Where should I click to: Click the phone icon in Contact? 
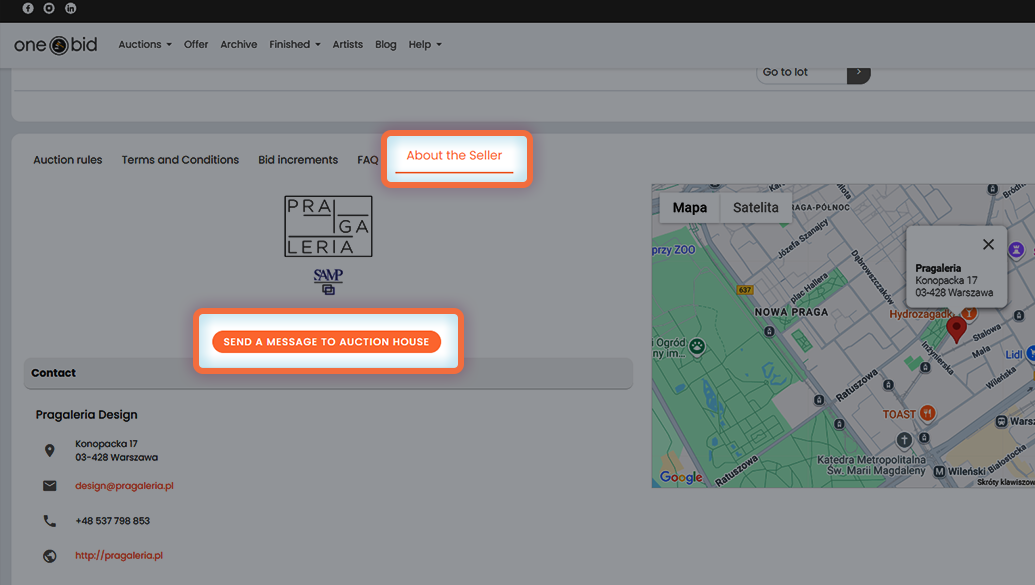click(50, 521)
